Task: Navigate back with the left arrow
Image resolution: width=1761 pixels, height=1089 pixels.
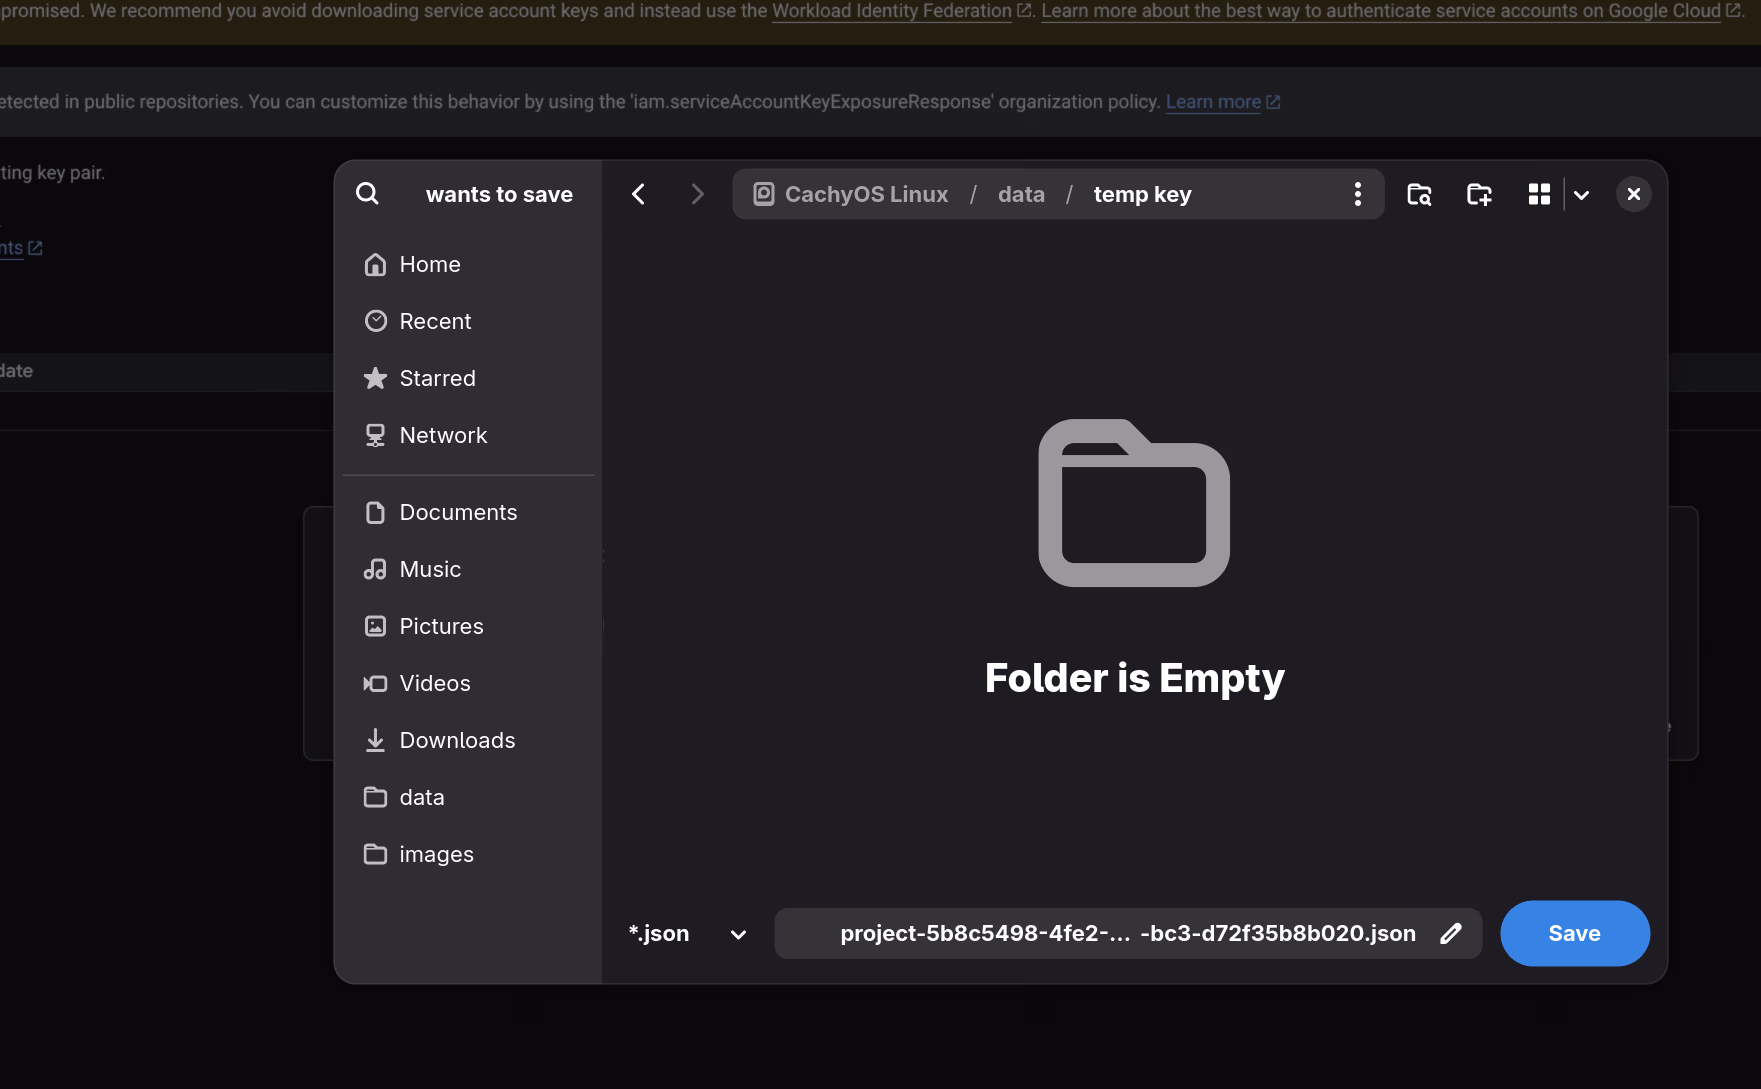Action: (638, 193)
